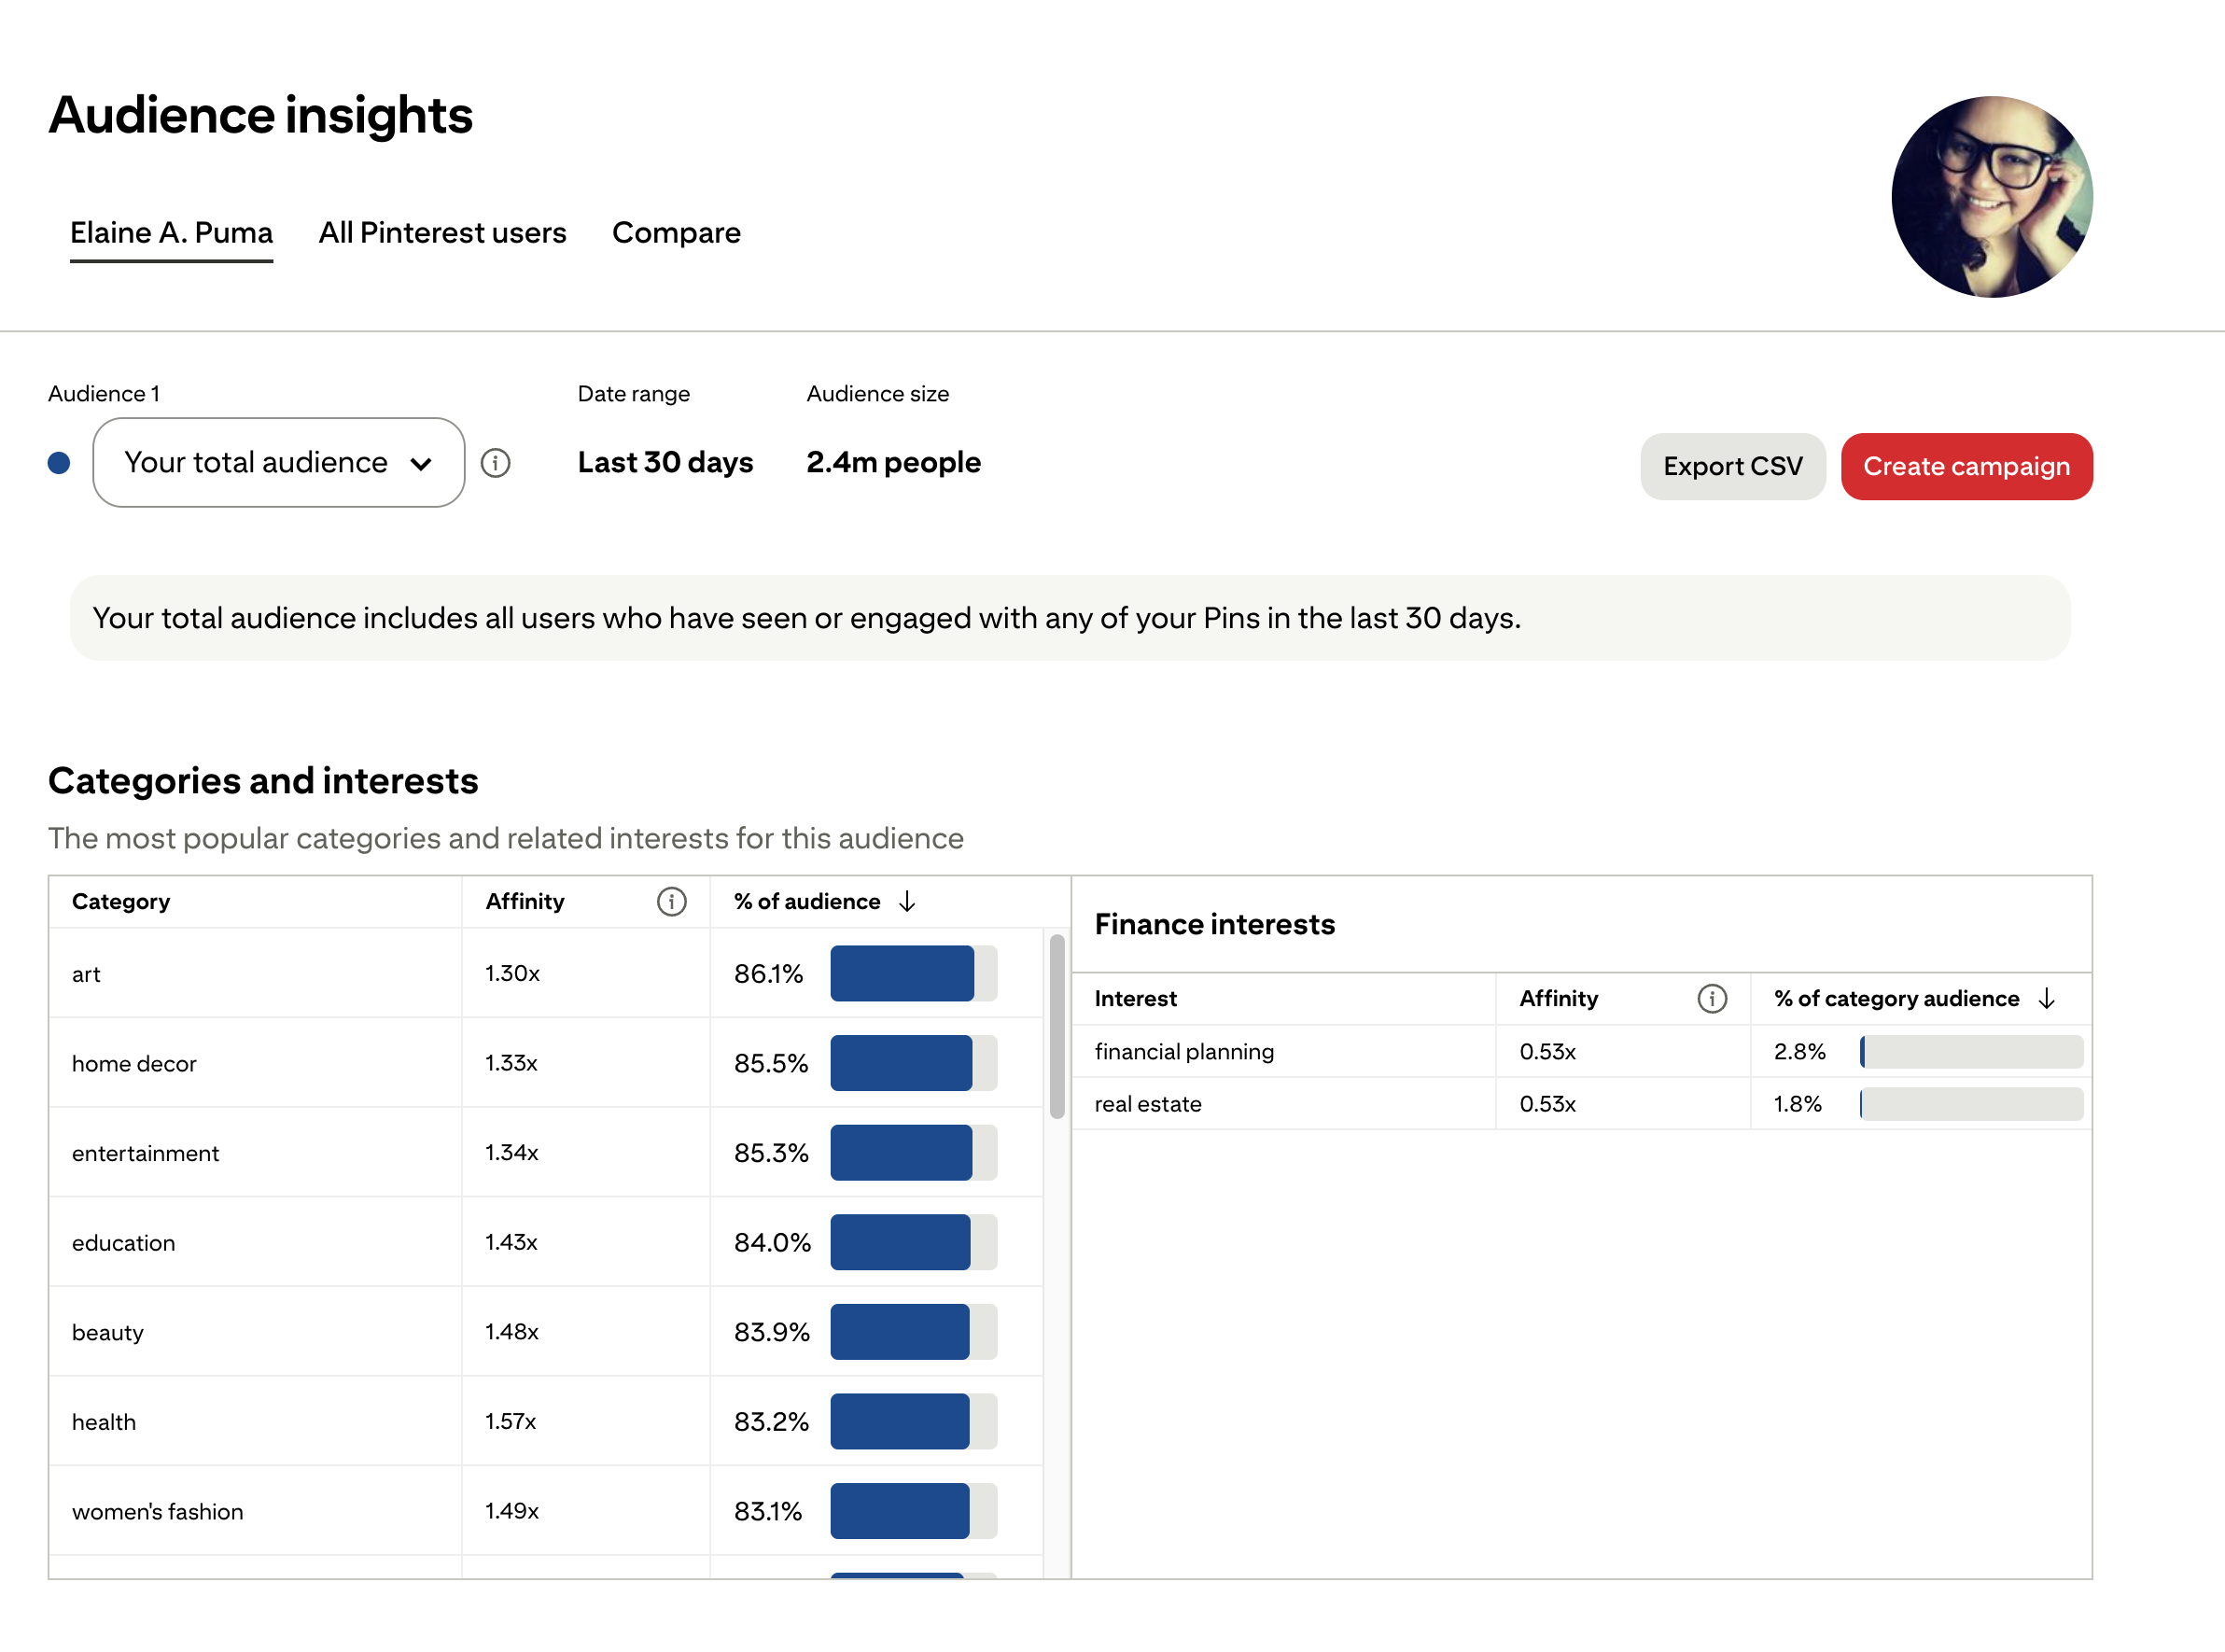Select the home decor category row
Screen dimensions: 2225x1652
(x=545, y=1063)
